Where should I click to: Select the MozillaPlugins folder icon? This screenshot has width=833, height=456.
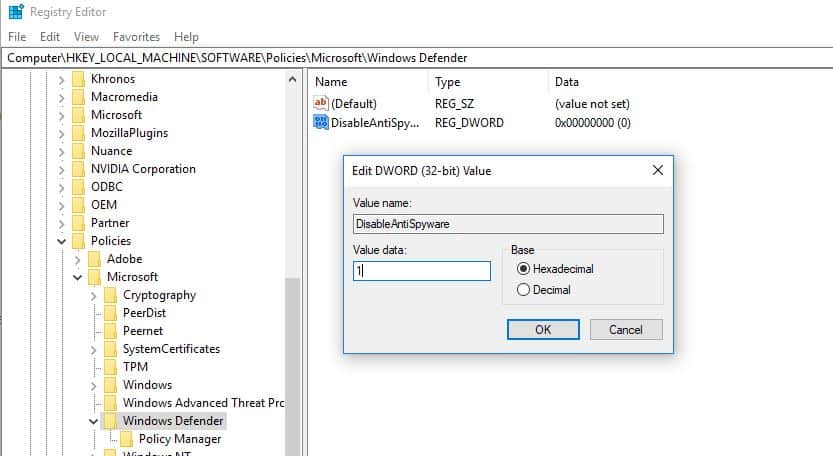(78, 133)
